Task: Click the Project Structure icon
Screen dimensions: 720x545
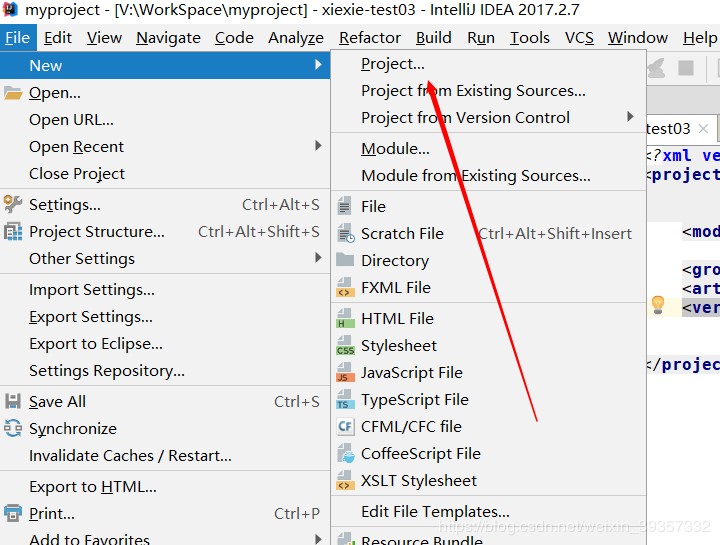Action: pos(13,231)
